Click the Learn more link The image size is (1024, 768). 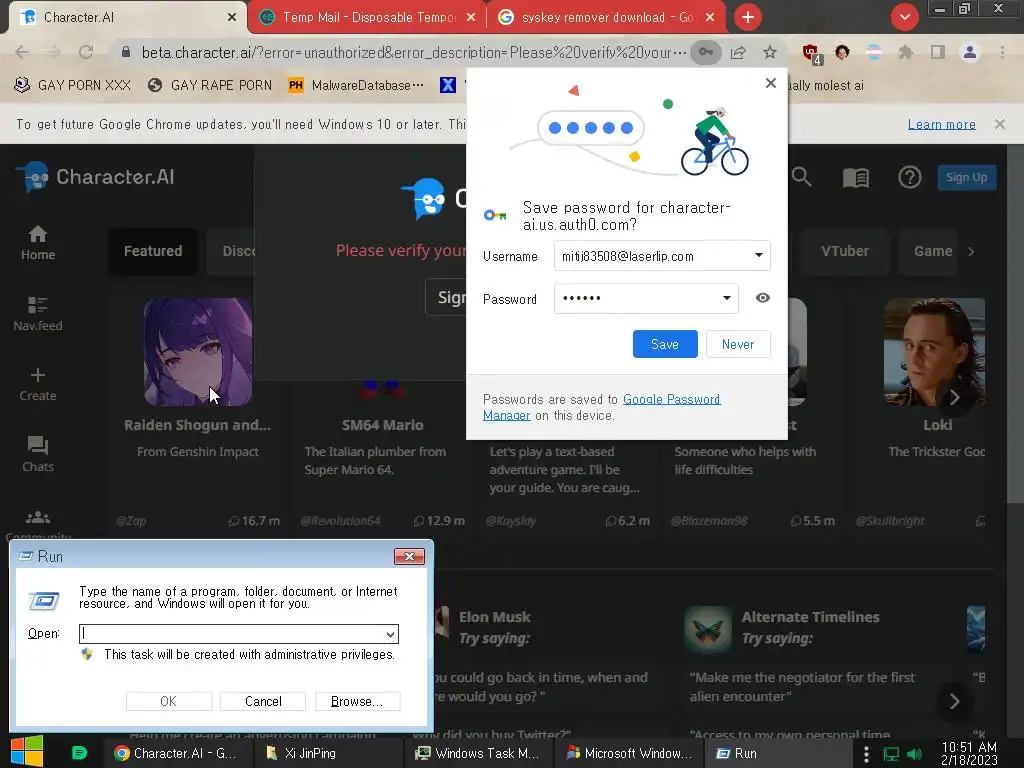point(941,124)
